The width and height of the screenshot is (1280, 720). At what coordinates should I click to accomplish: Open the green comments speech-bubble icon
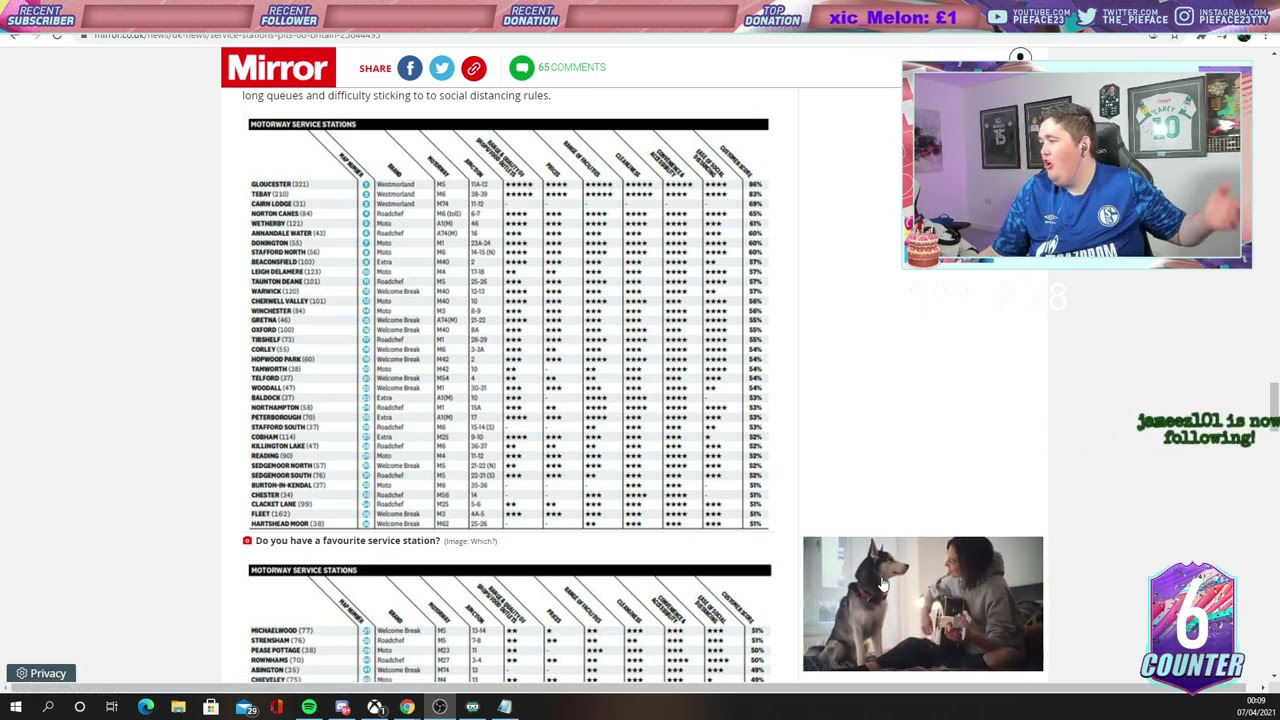coord(521,67)
